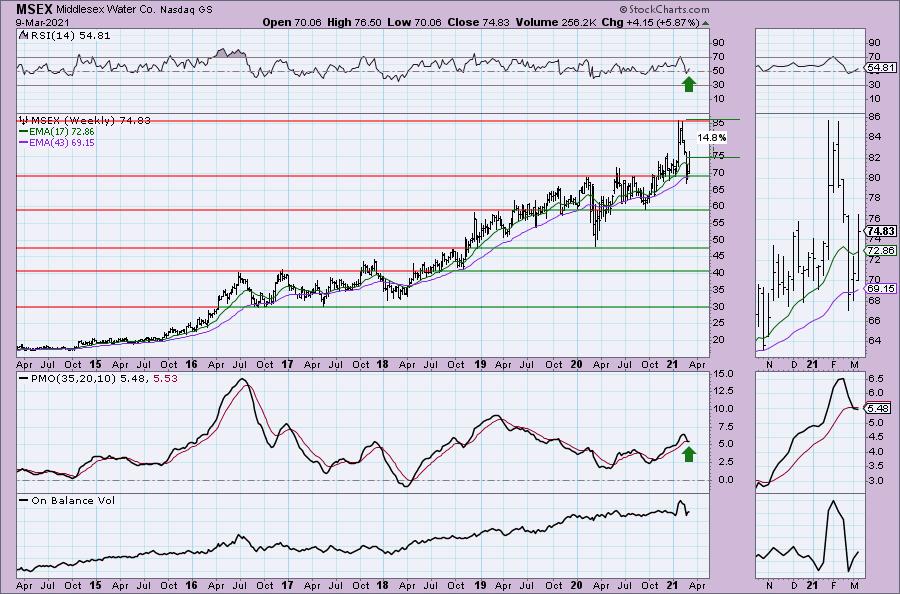Screen dimensions: 900x594
Task: Click the MSEX ticker symbol title
Action: (34, 9)
